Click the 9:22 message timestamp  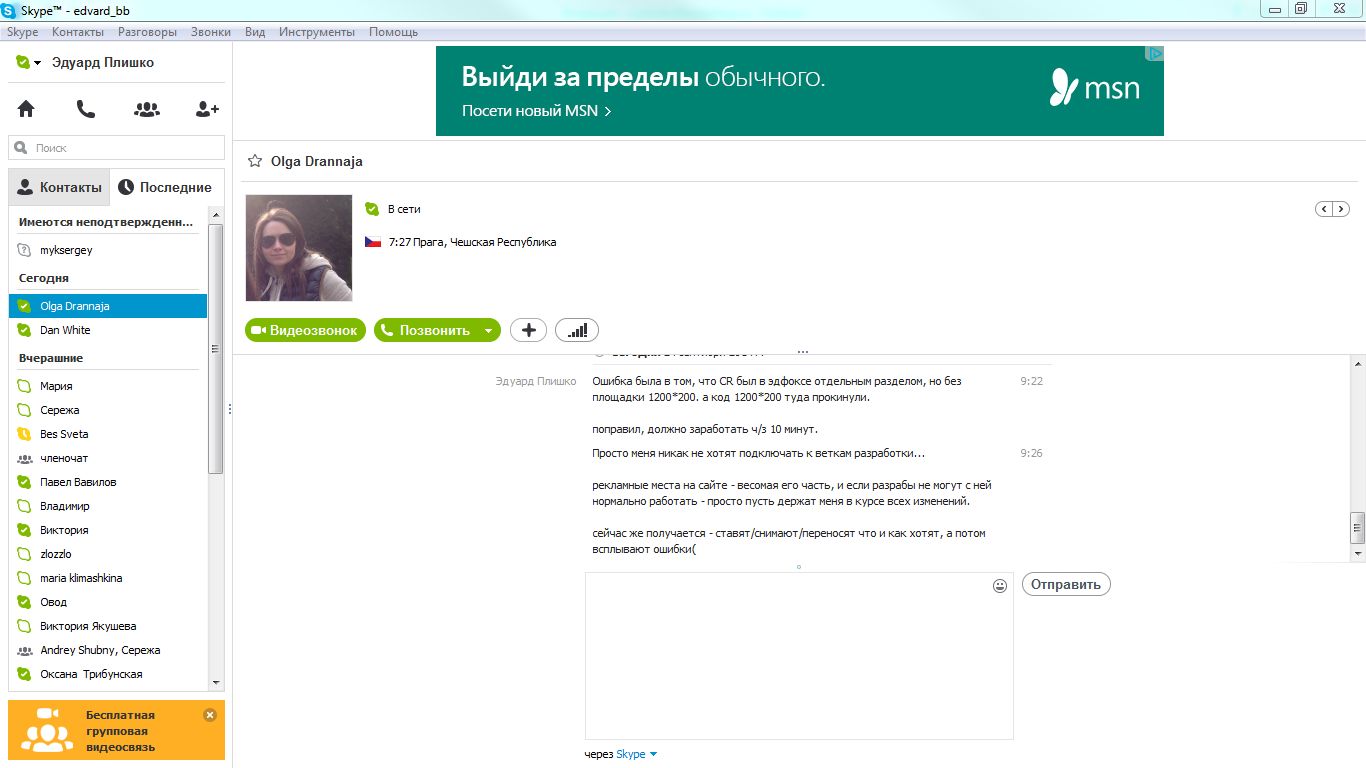[1031, 381]
